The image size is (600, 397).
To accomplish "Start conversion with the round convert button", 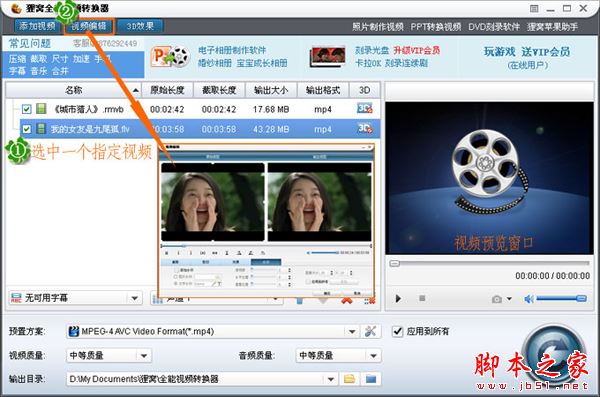I will tap(553, 356).
